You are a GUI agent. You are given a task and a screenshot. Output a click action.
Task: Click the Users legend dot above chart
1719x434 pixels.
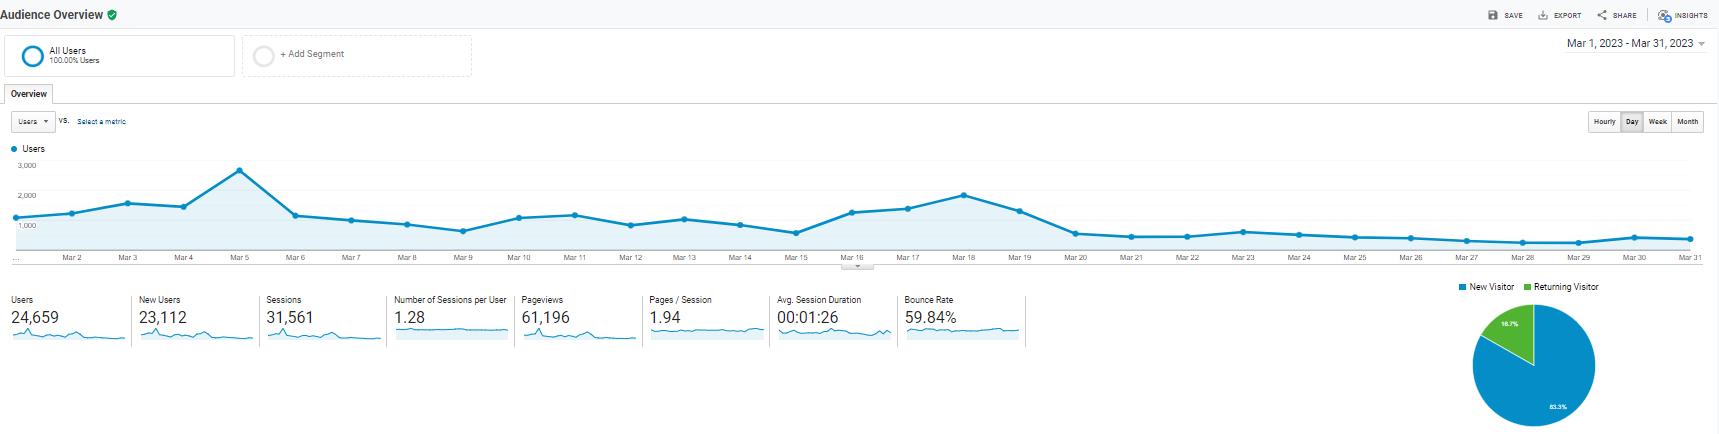coord(14,149)
